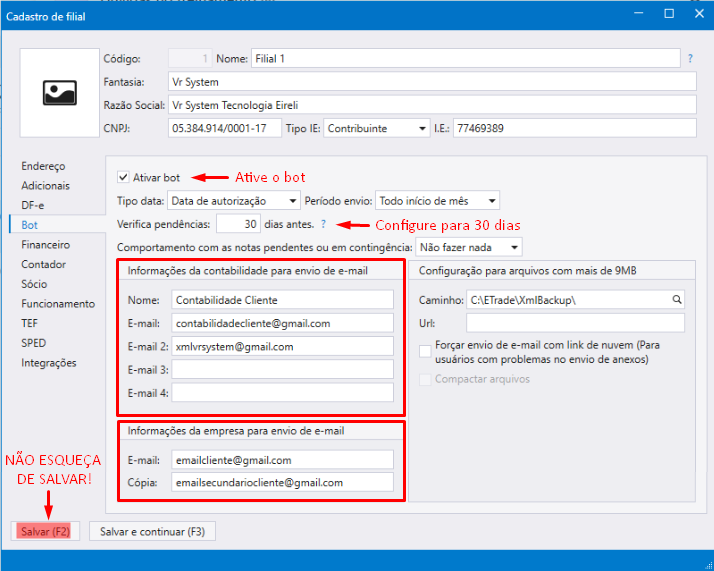The height and width of the screenshot is (571, 714).
Task: Open the Tipo IE Contribuinte dropdown
Action: click(377, 128)
